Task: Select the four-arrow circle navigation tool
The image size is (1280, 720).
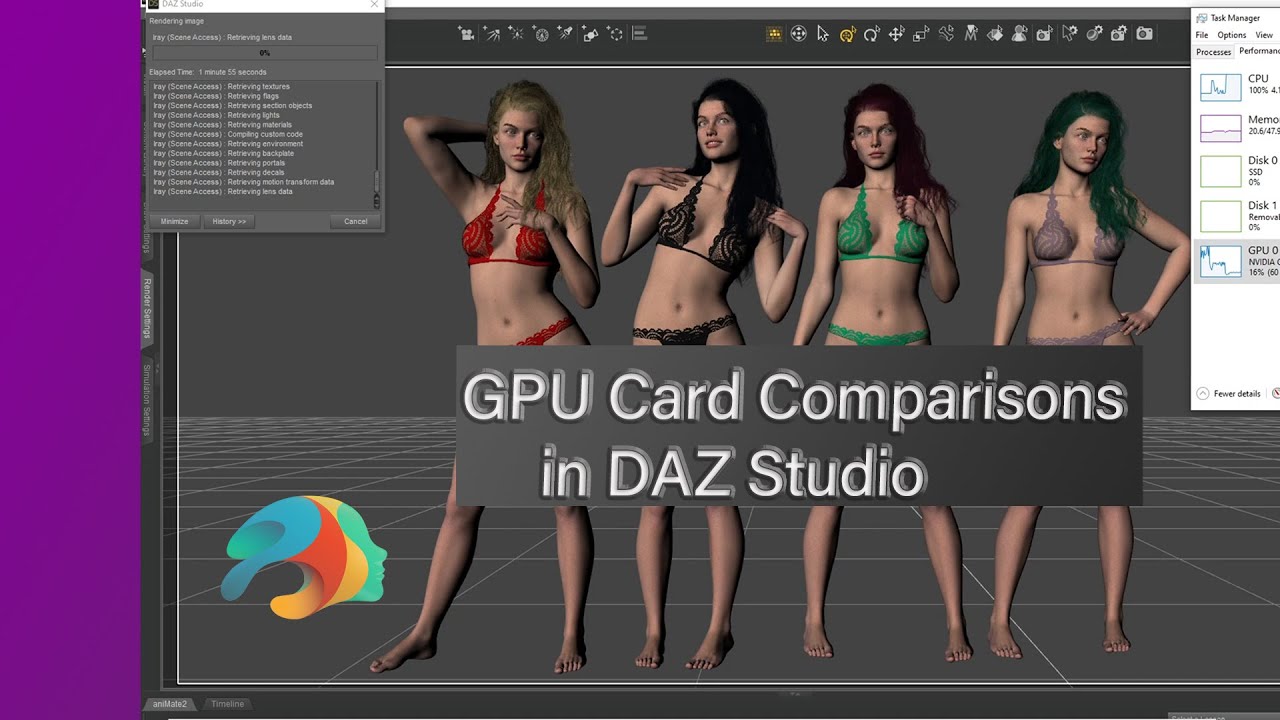Action: (799, 34)
